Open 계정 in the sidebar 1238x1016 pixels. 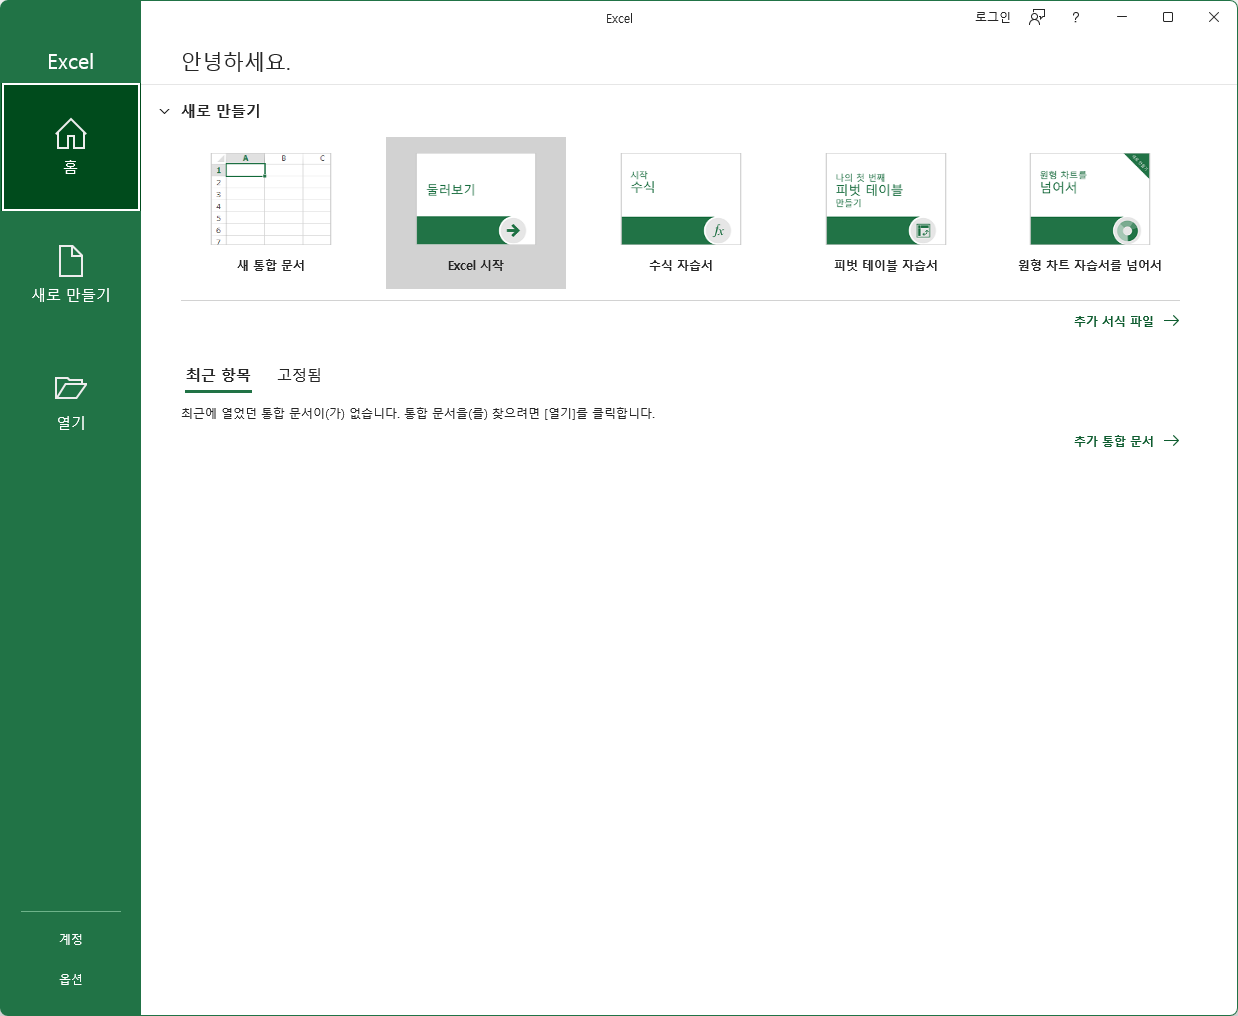(x=71, y=939)
